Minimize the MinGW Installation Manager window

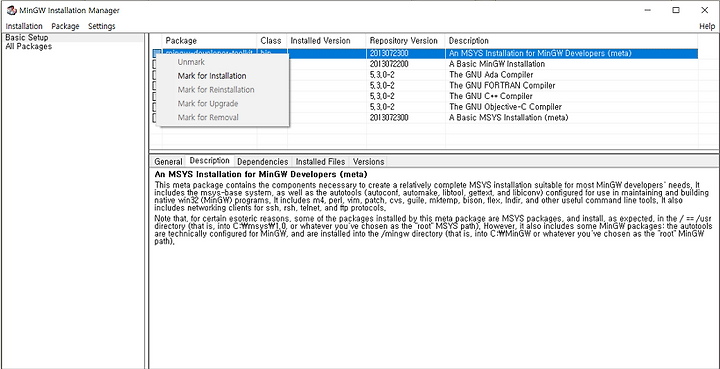coord(647,10)
